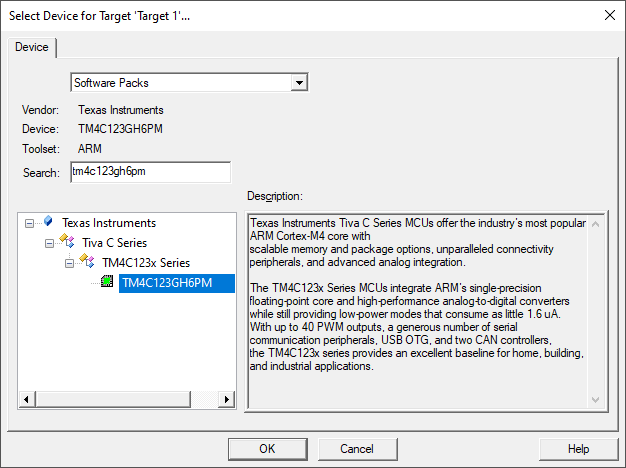Viewport: 626px width, 468px height.
Task: Open the Software Packs dropdown
Action: pos(299,83)
